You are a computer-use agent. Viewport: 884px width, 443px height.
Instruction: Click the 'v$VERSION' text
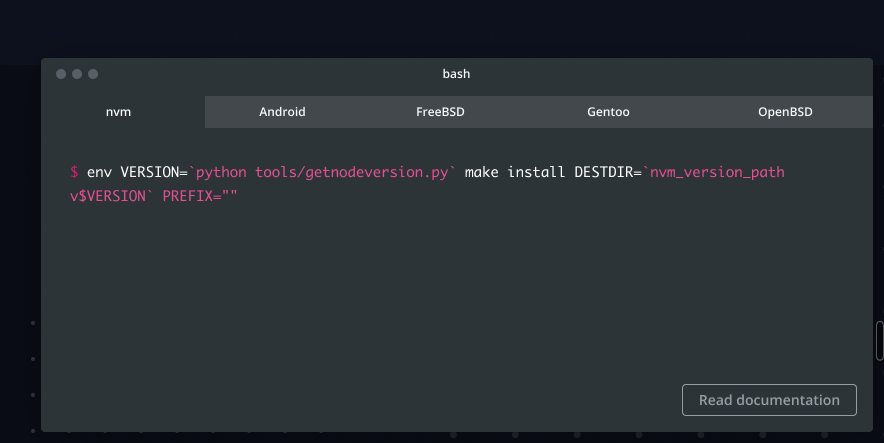tap(108, 196)
